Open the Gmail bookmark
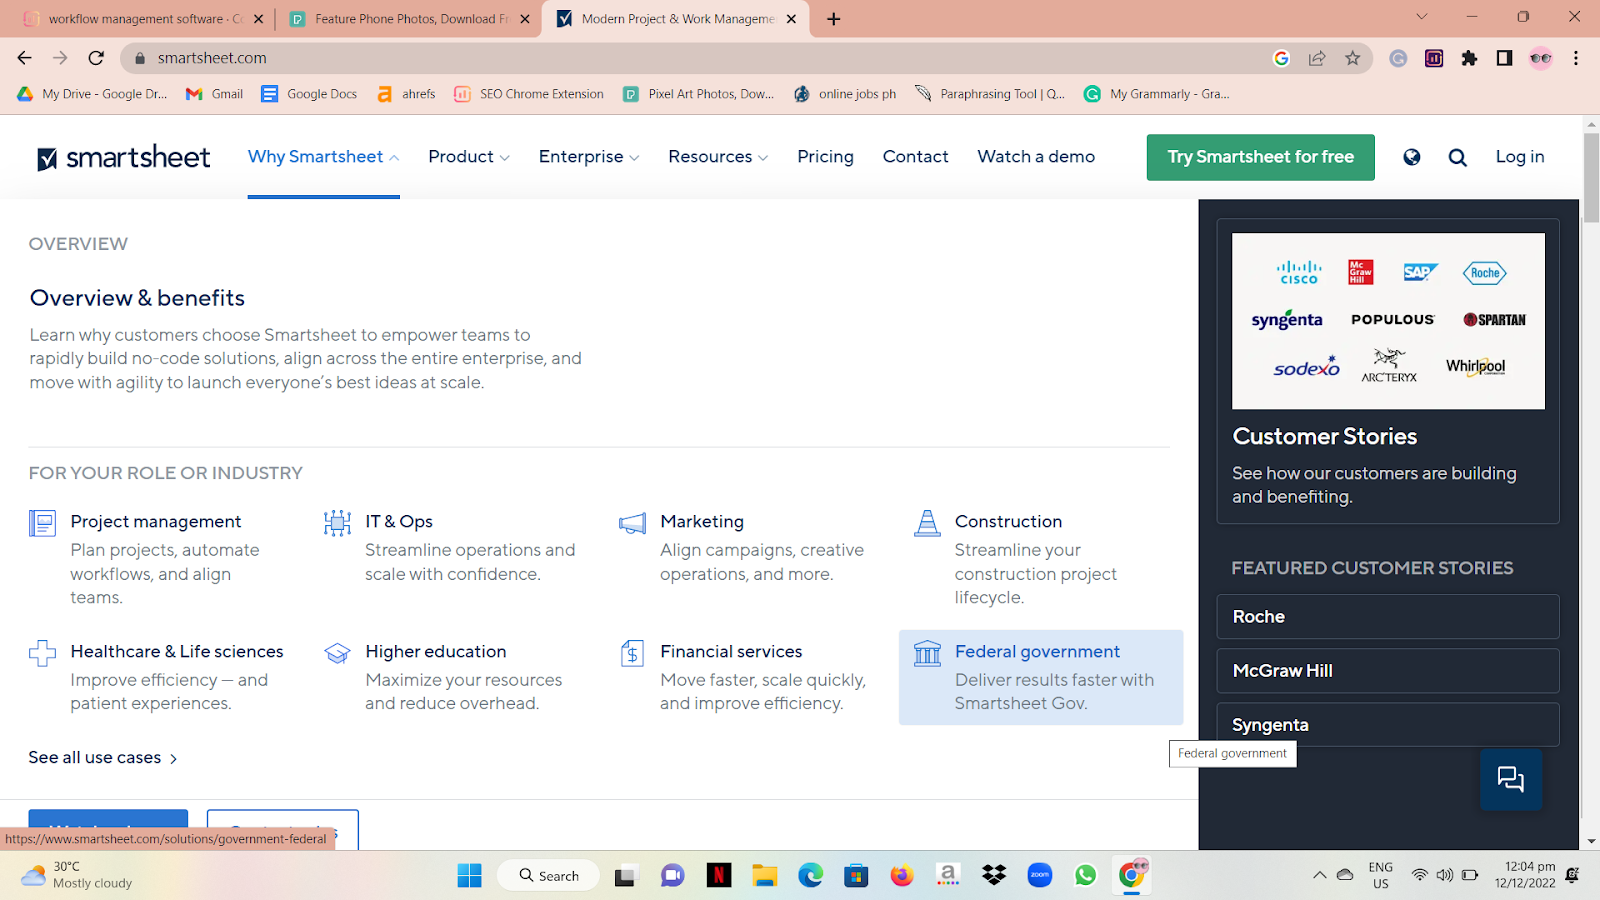Viewport: 1600px width, 900px height. (x=215, y=94)
